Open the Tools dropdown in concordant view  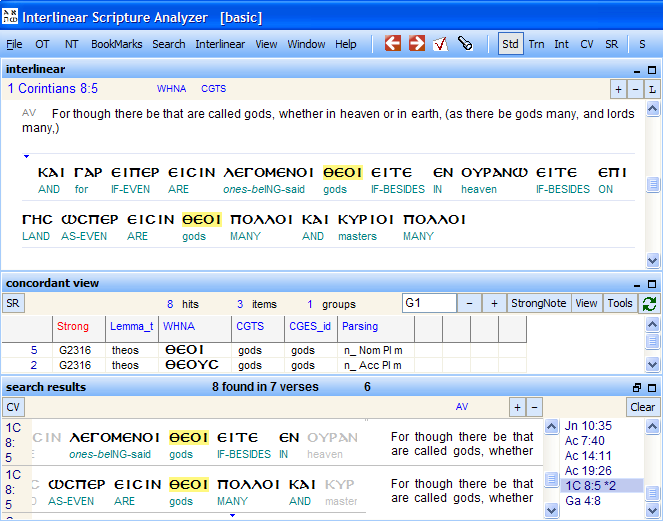pyautogui.click(x=620, y=304)
